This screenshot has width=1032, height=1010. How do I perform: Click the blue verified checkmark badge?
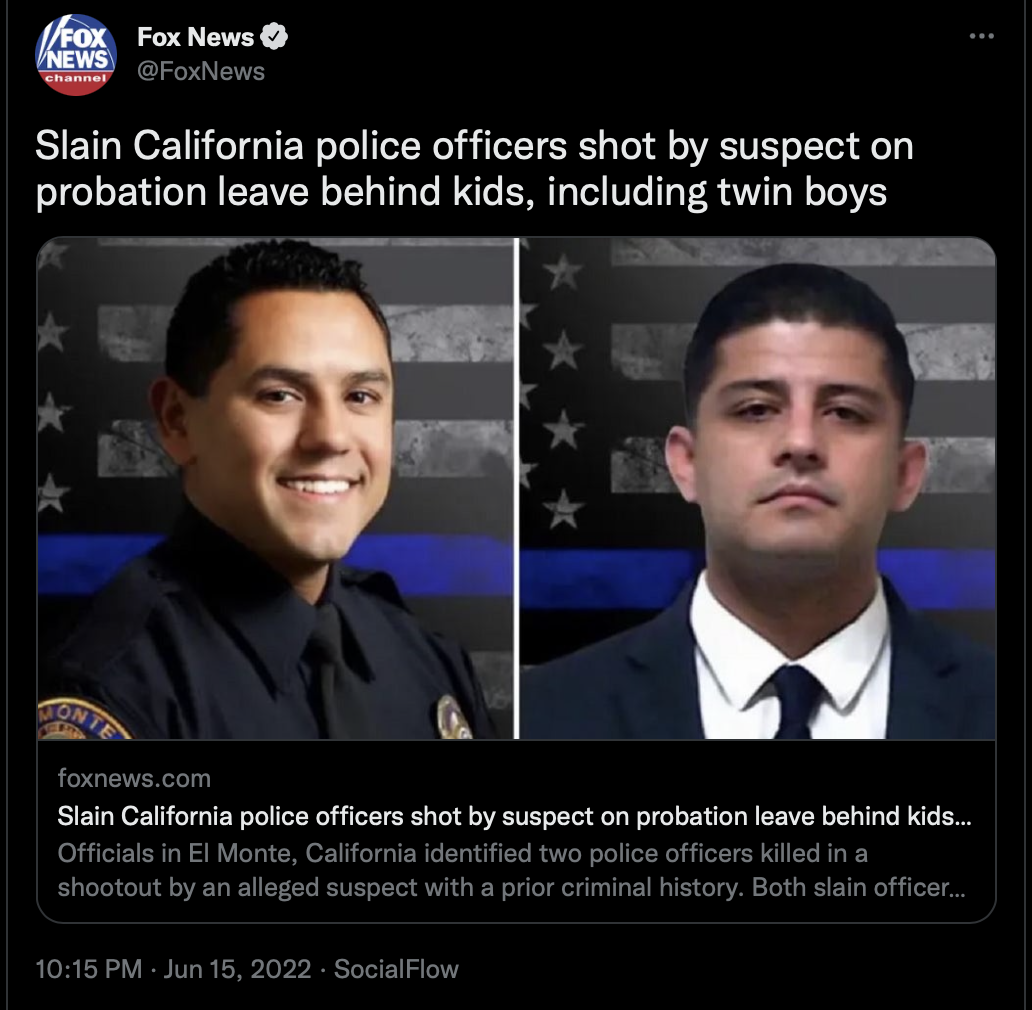point(274,37)
